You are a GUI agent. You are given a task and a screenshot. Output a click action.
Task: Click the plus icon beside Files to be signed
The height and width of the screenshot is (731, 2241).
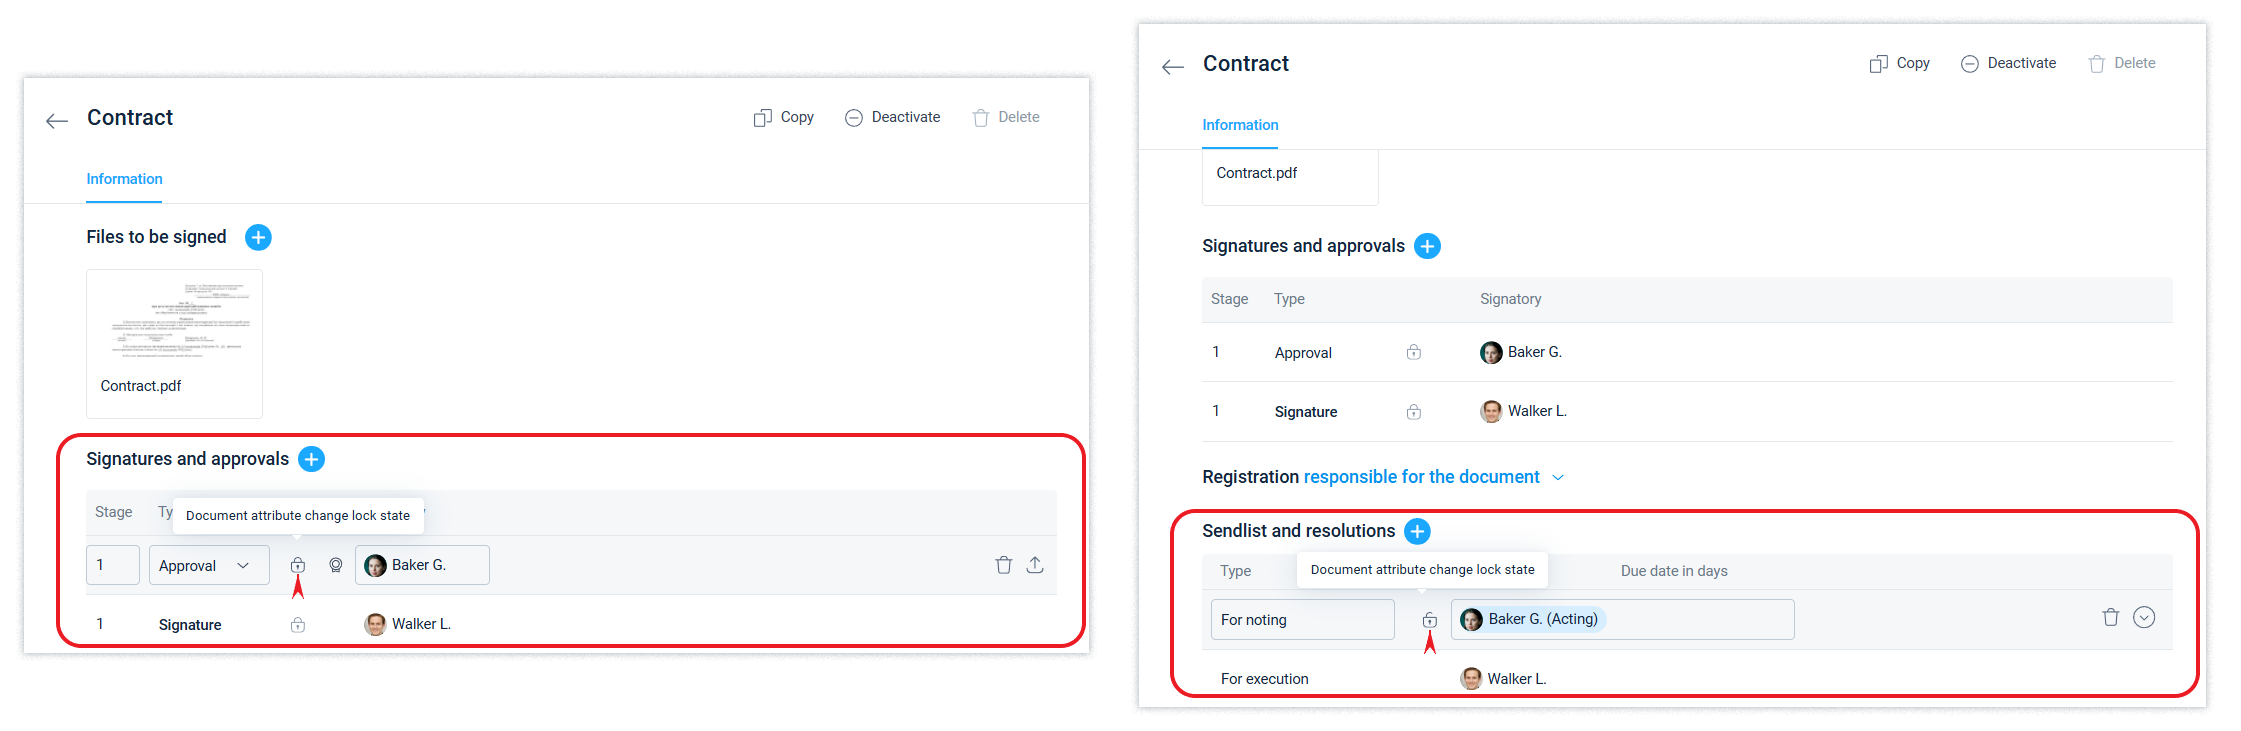pos(258,237)
